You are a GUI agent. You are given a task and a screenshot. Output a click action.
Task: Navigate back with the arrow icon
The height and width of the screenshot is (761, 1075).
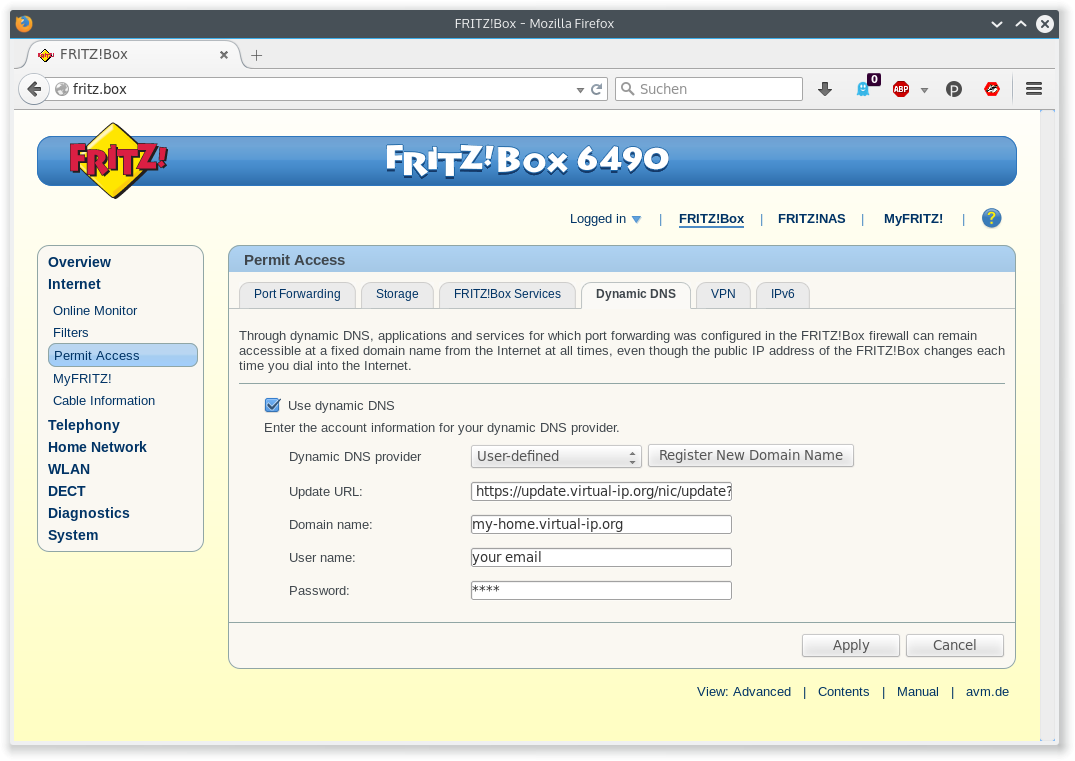[x=33, y=89]
